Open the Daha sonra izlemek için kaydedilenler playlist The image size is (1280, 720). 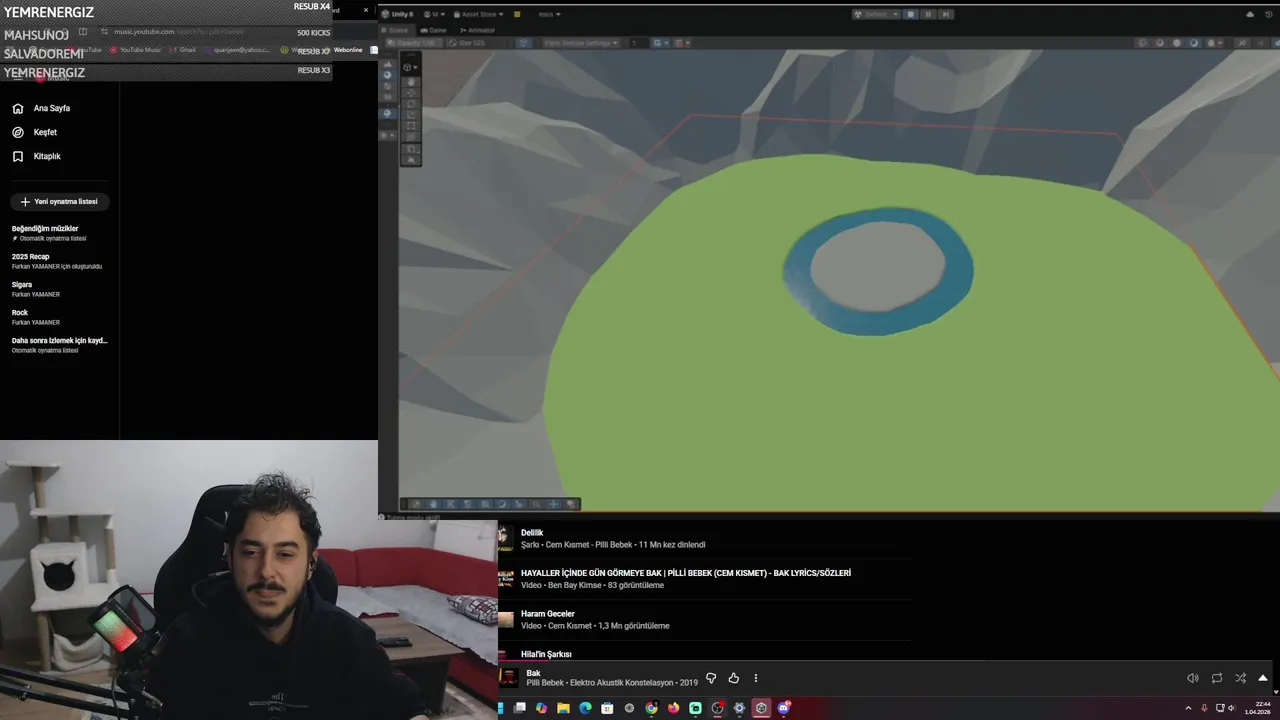coord(60,345)
